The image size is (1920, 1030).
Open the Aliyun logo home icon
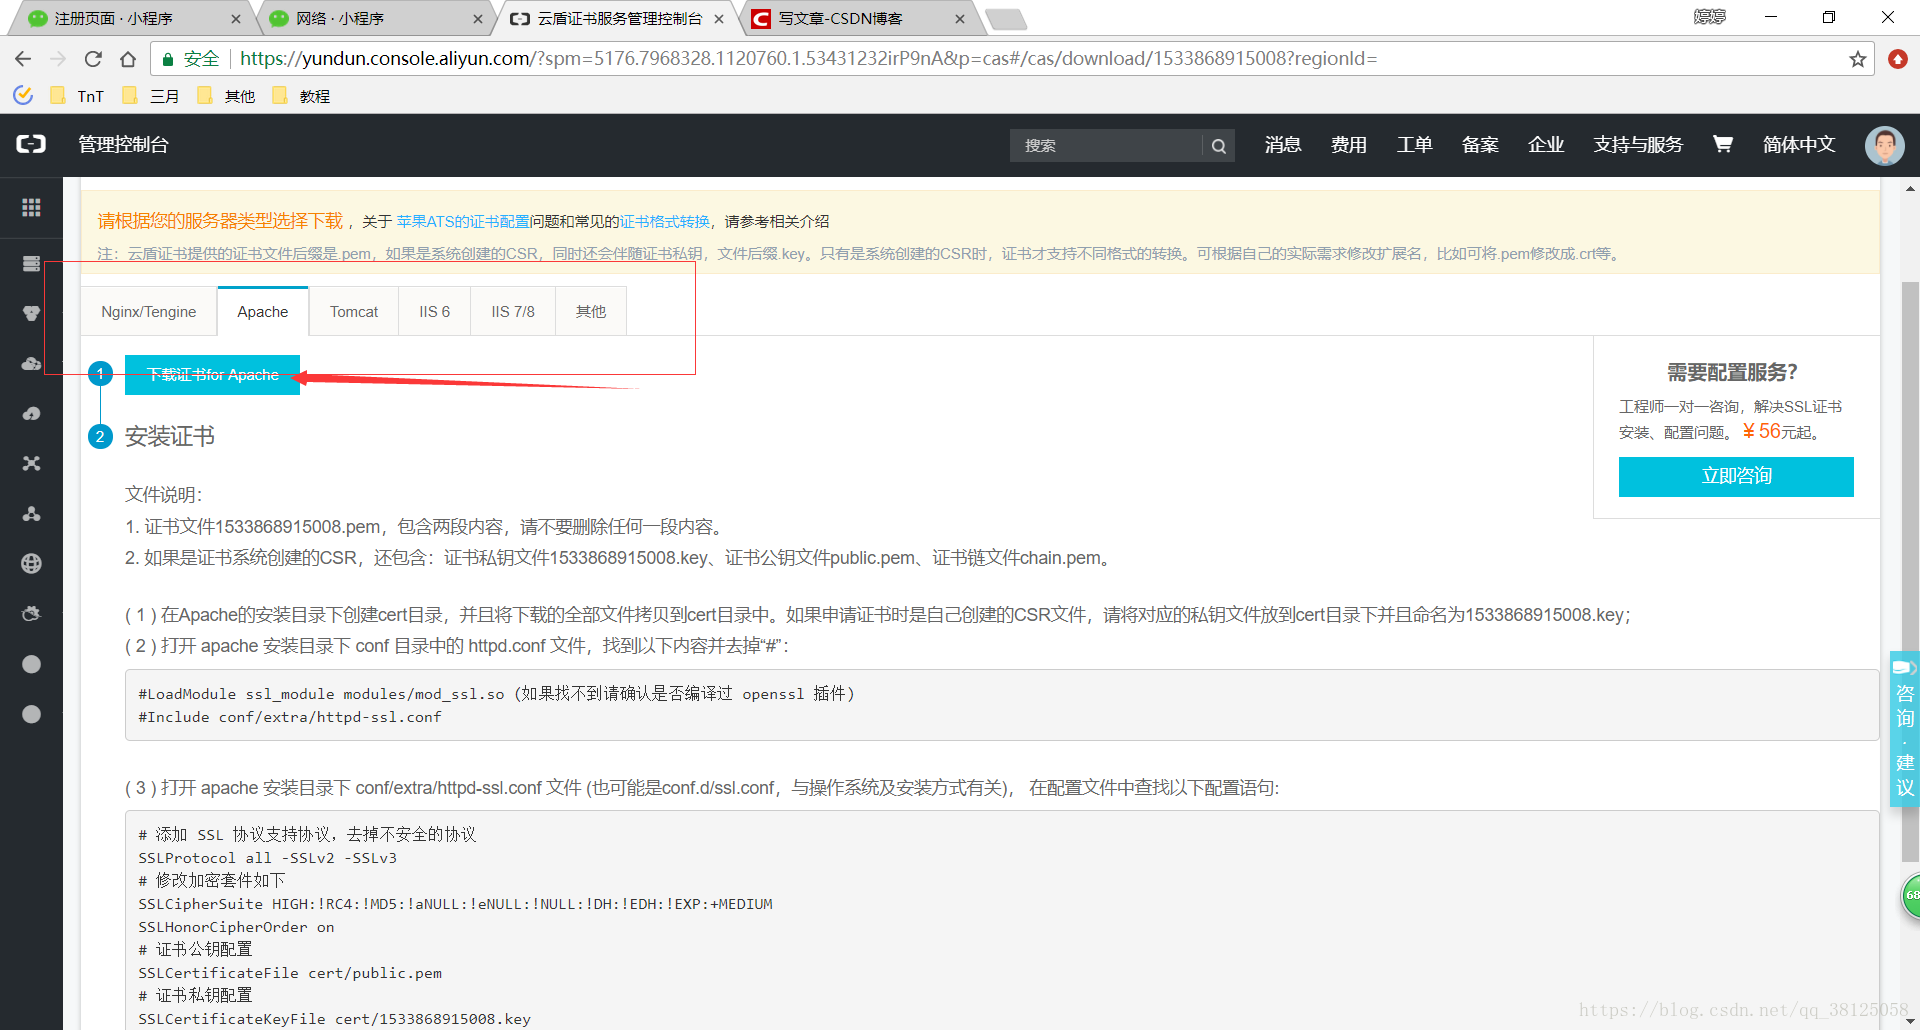31,144
